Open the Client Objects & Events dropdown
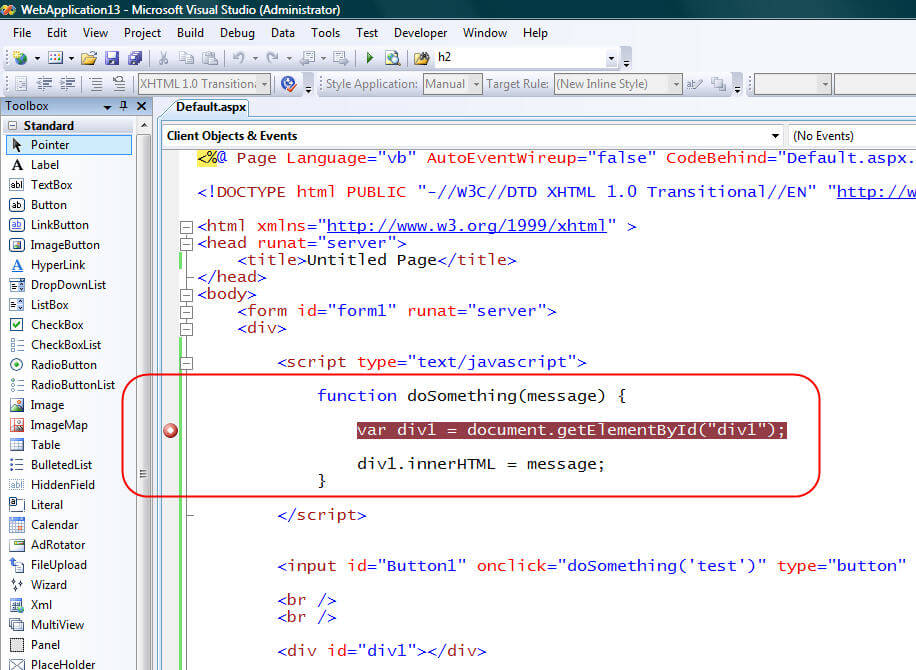This screenshot has height=670, width=916. tap(775, 136)
